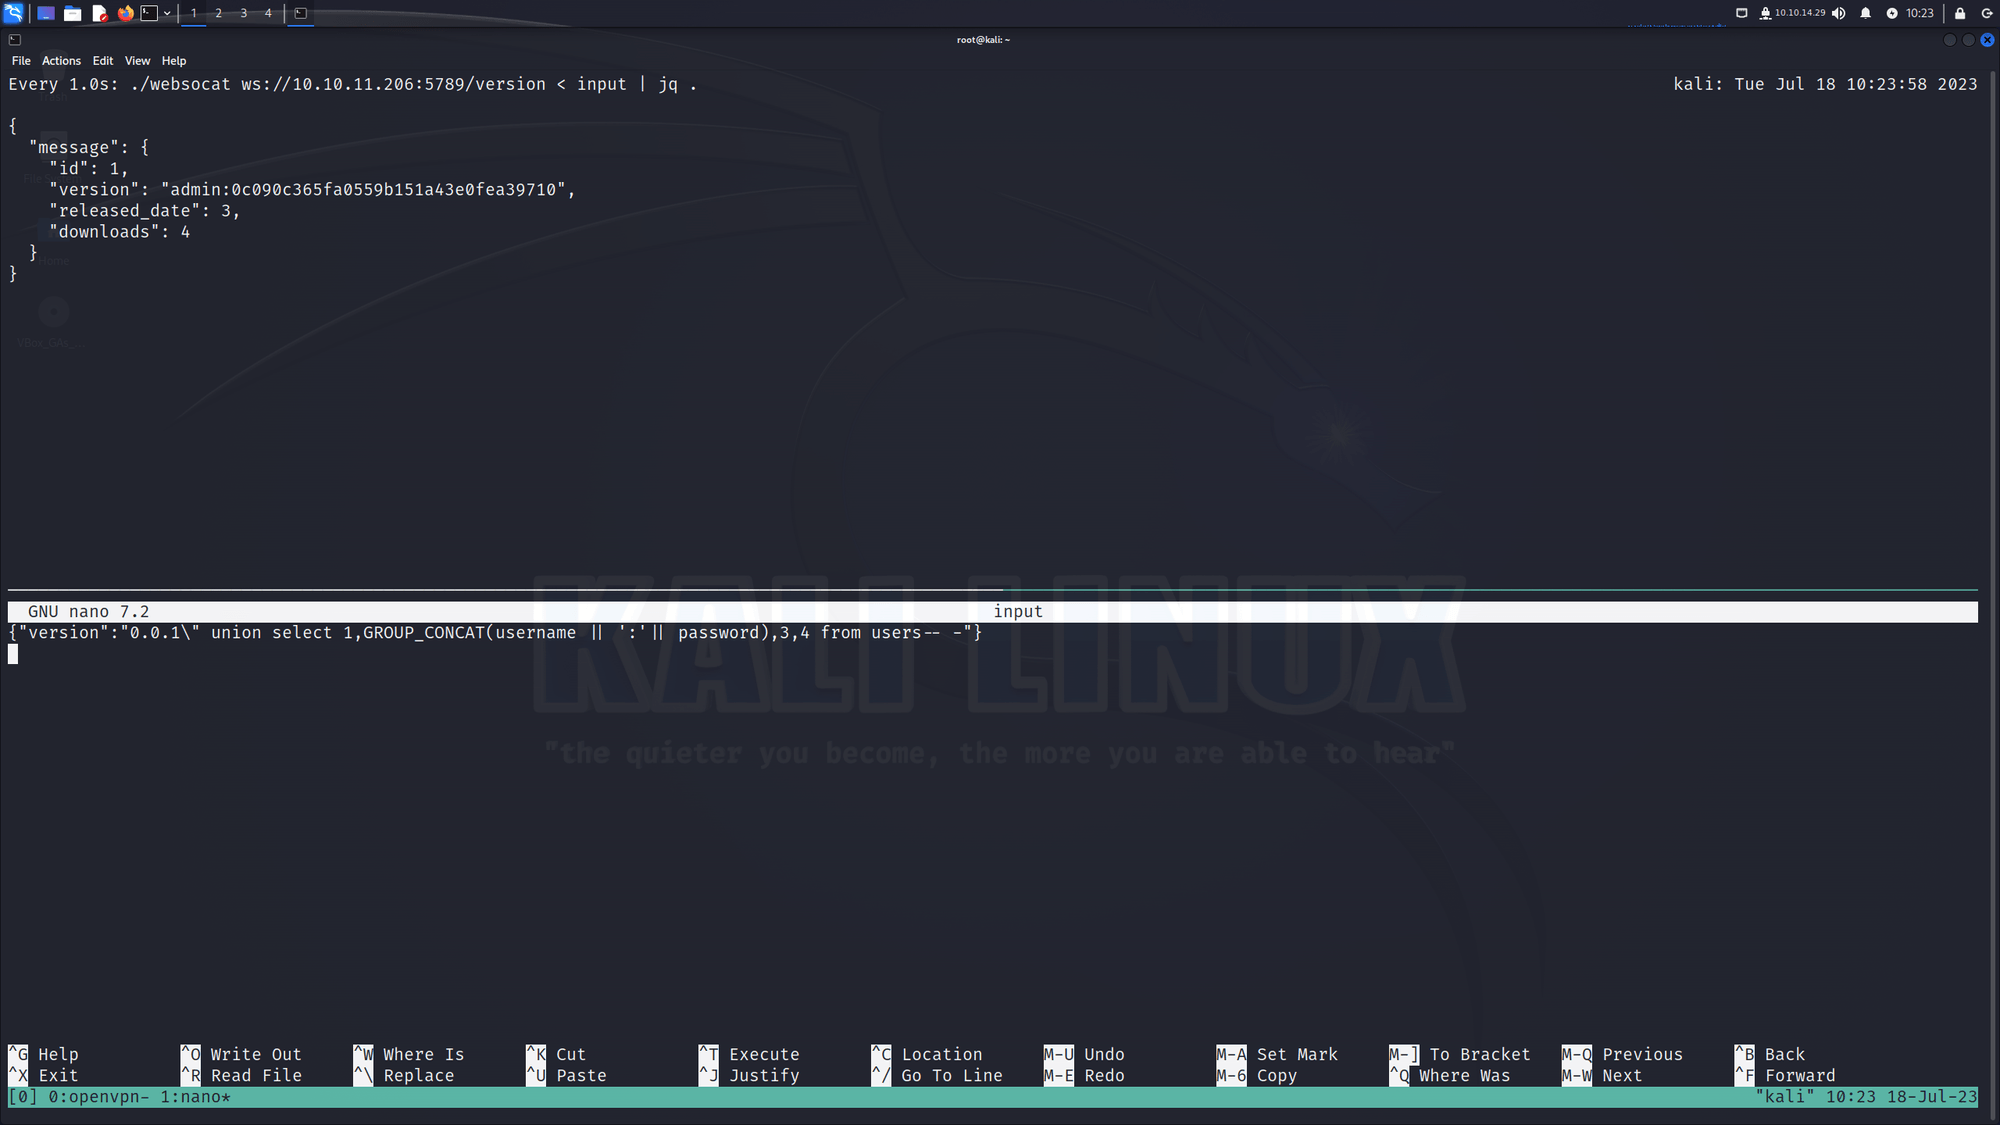Click the To Bracket nano shortcut
Screen dimensions: 2000x1125
[x=1460, y=1055]
